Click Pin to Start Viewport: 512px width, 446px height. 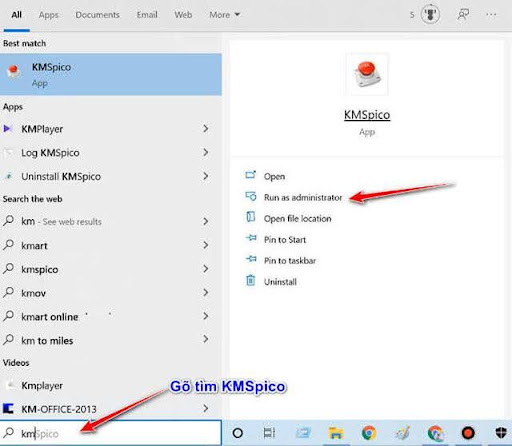click(x=285, y=240)
